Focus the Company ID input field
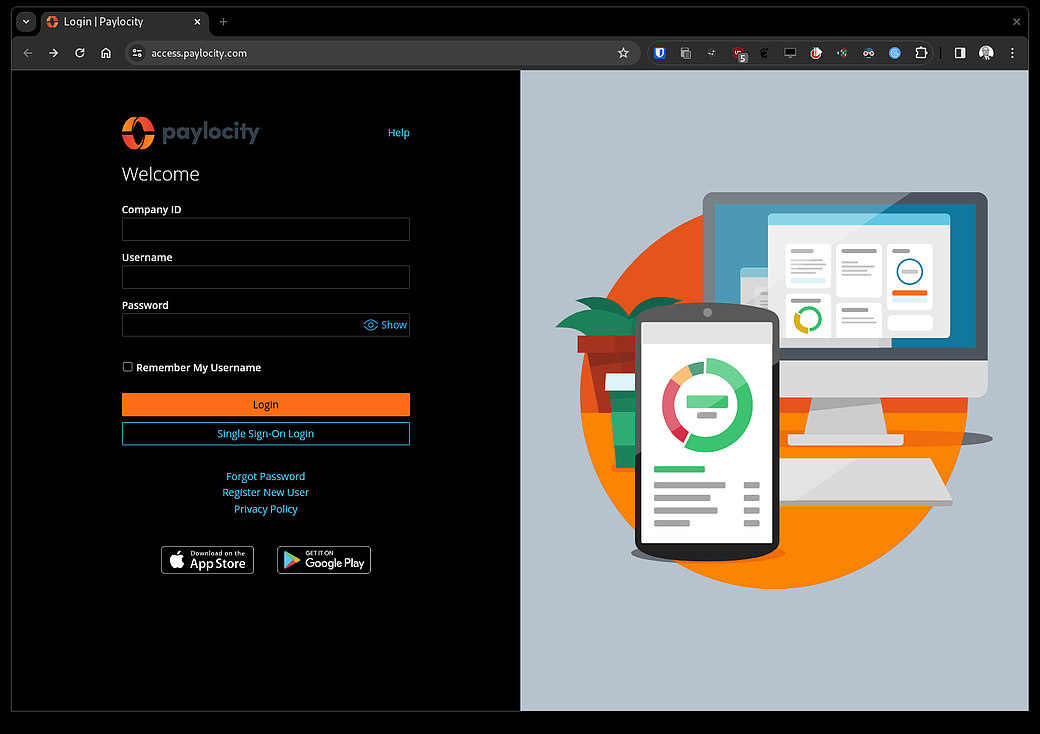1040x734 pixels. point(265,229)
